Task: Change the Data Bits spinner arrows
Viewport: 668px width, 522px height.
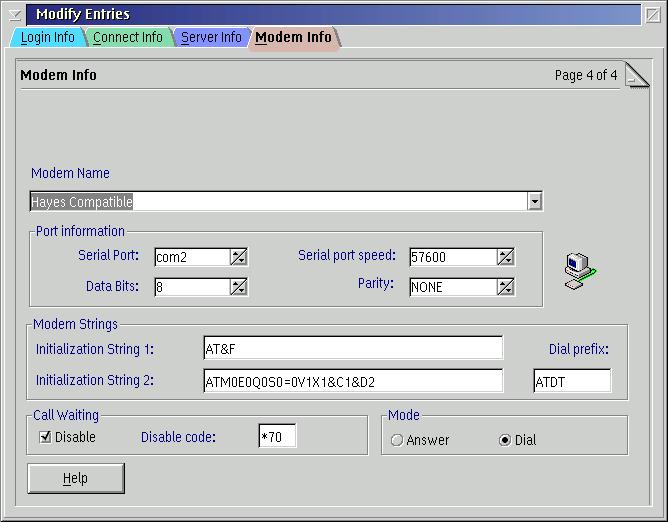Action: tap(238, 287)
